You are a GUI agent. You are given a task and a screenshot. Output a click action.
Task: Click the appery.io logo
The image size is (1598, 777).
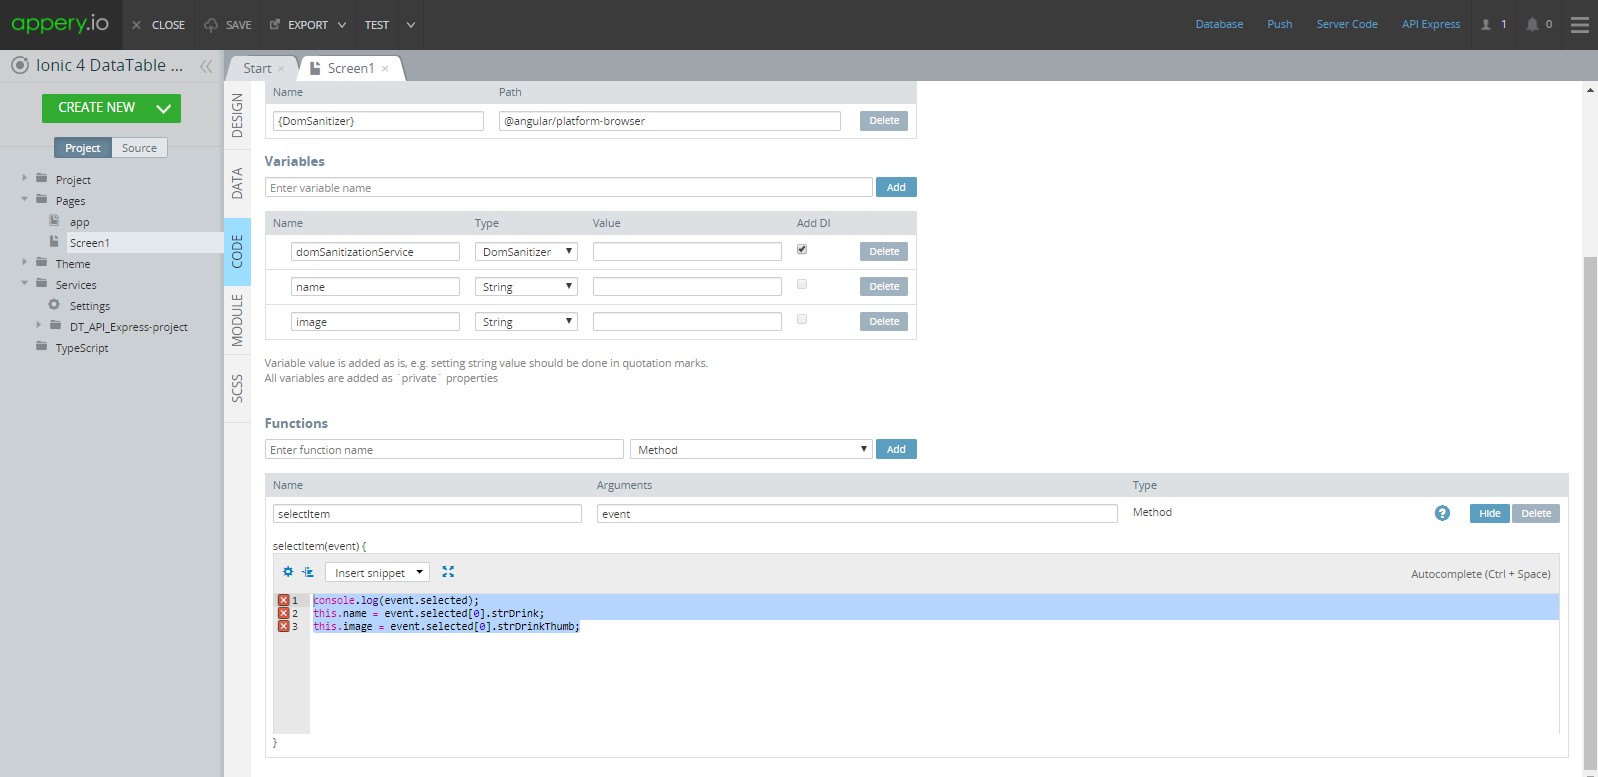[60, 23]
